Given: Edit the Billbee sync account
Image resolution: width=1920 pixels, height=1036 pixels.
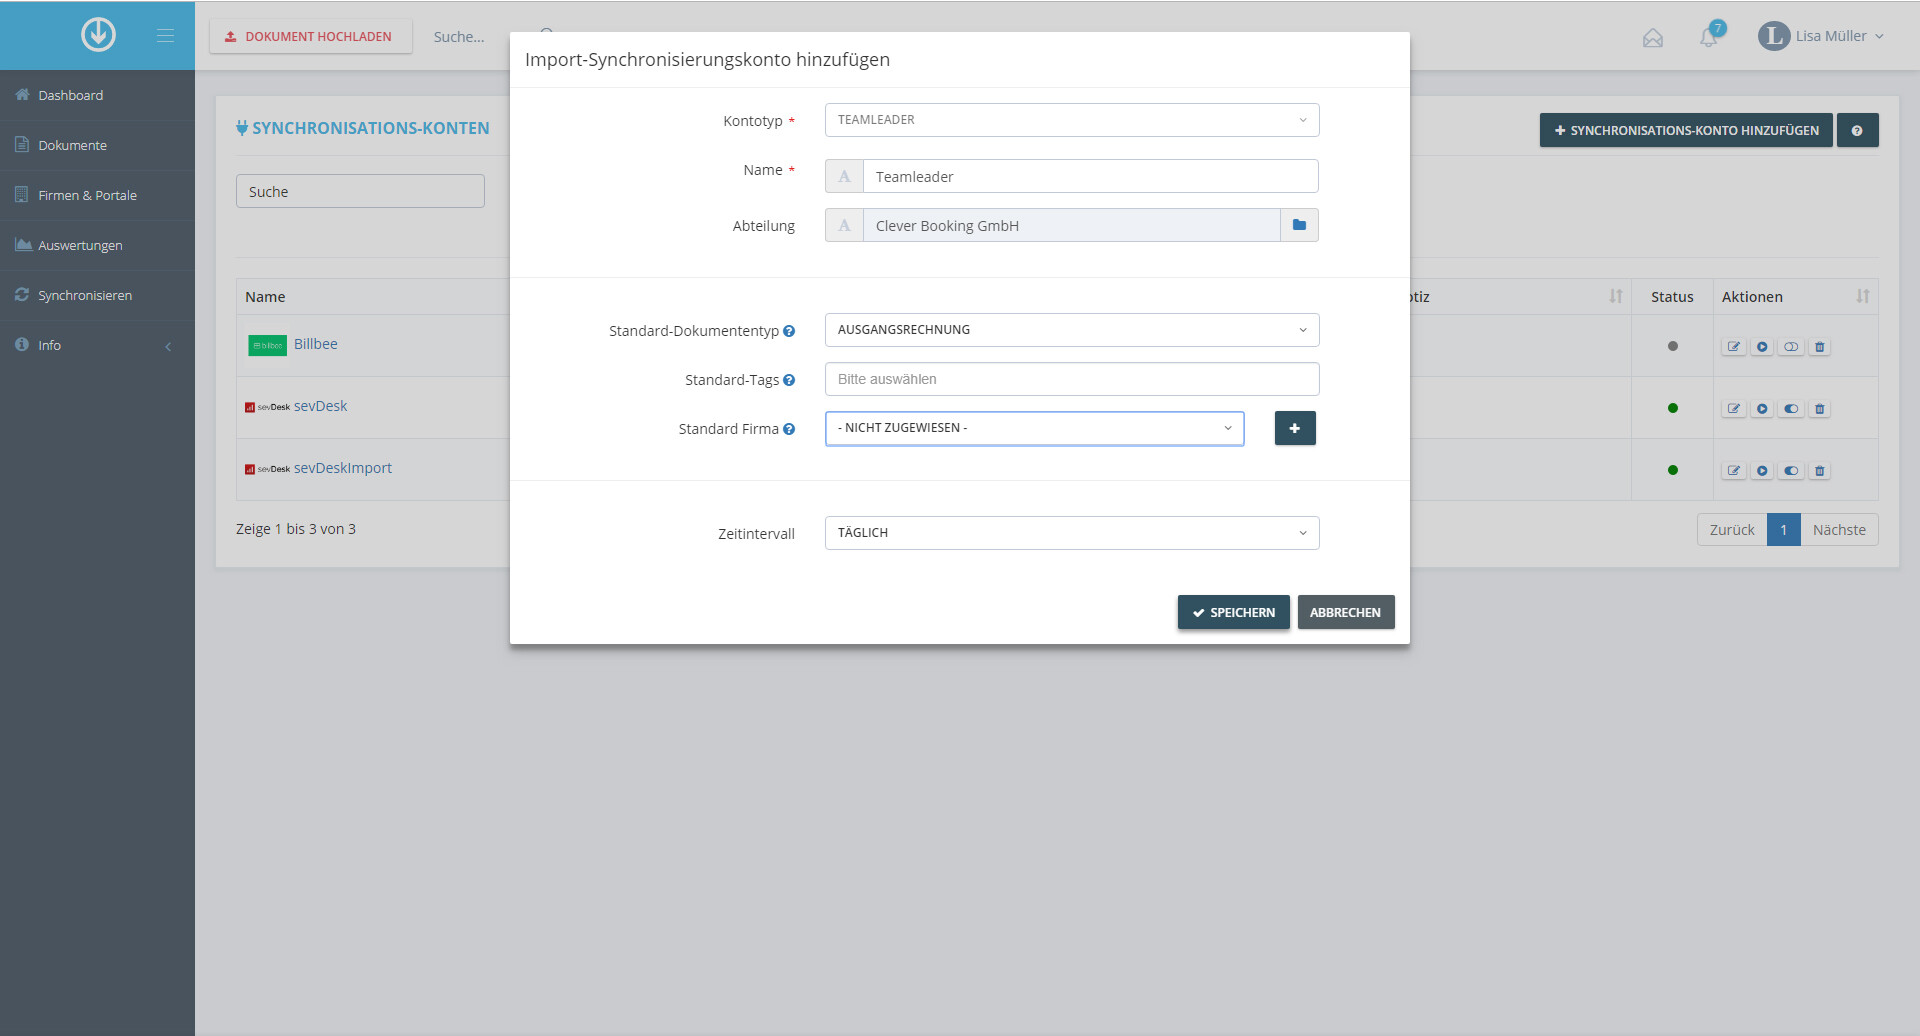Looking at the screenshot, I should (1734, 347).
